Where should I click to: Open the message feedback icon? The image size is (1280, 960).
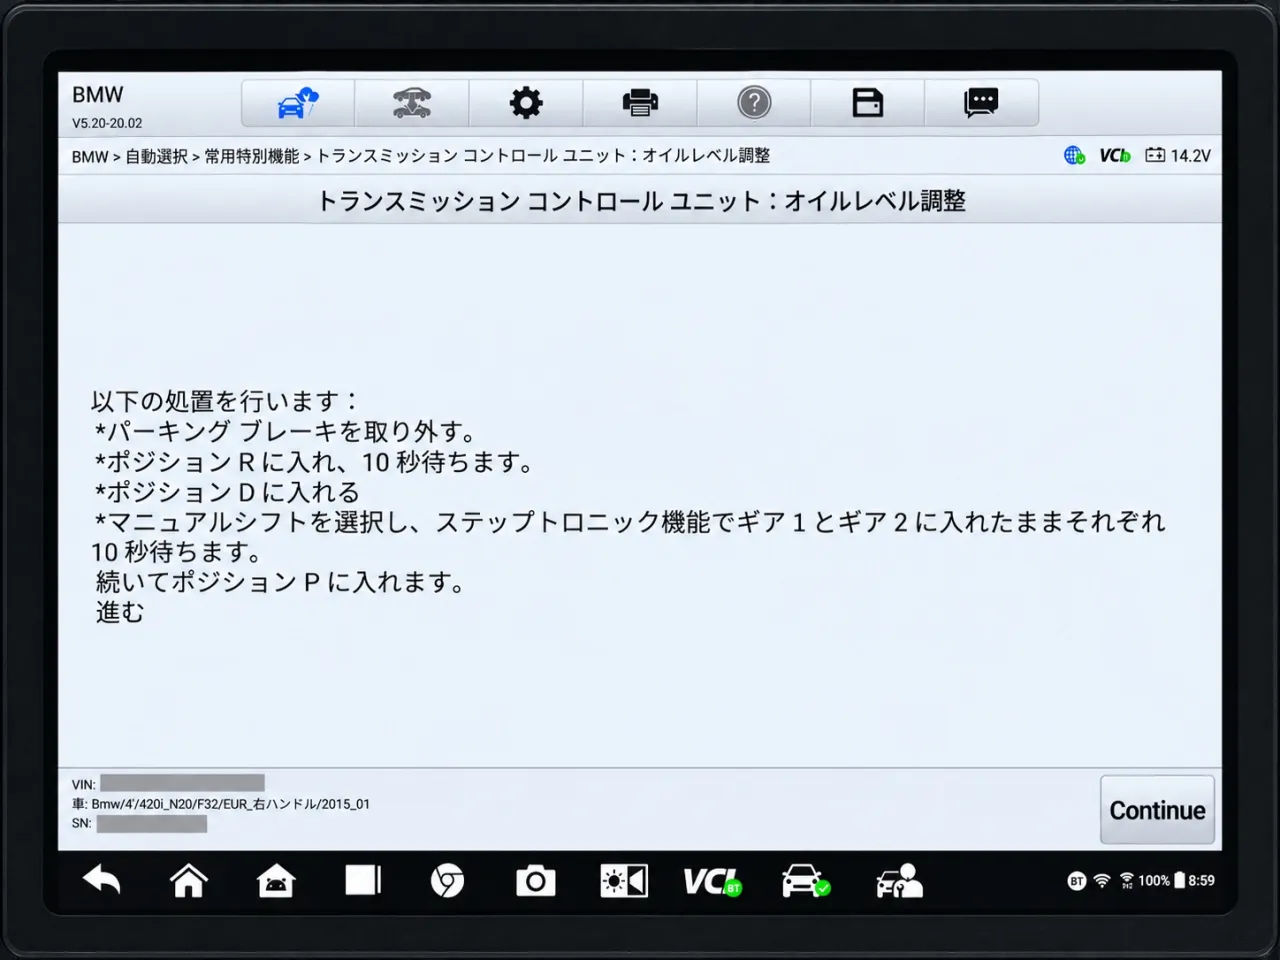tap(981, 103)
